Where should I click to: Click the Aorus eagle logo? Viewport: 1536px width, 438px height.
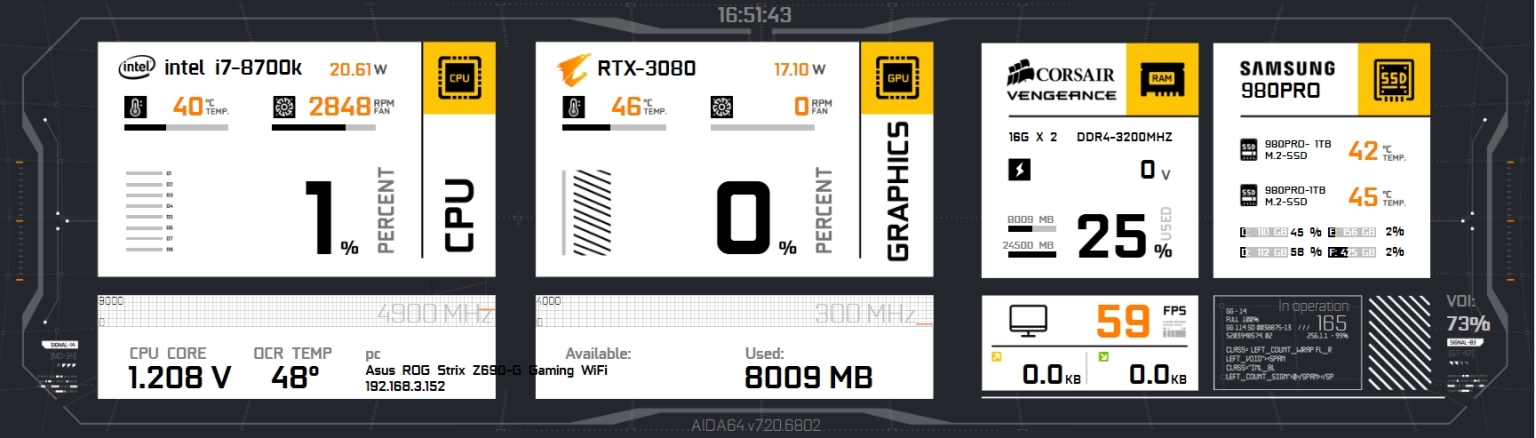coord(574,69)
